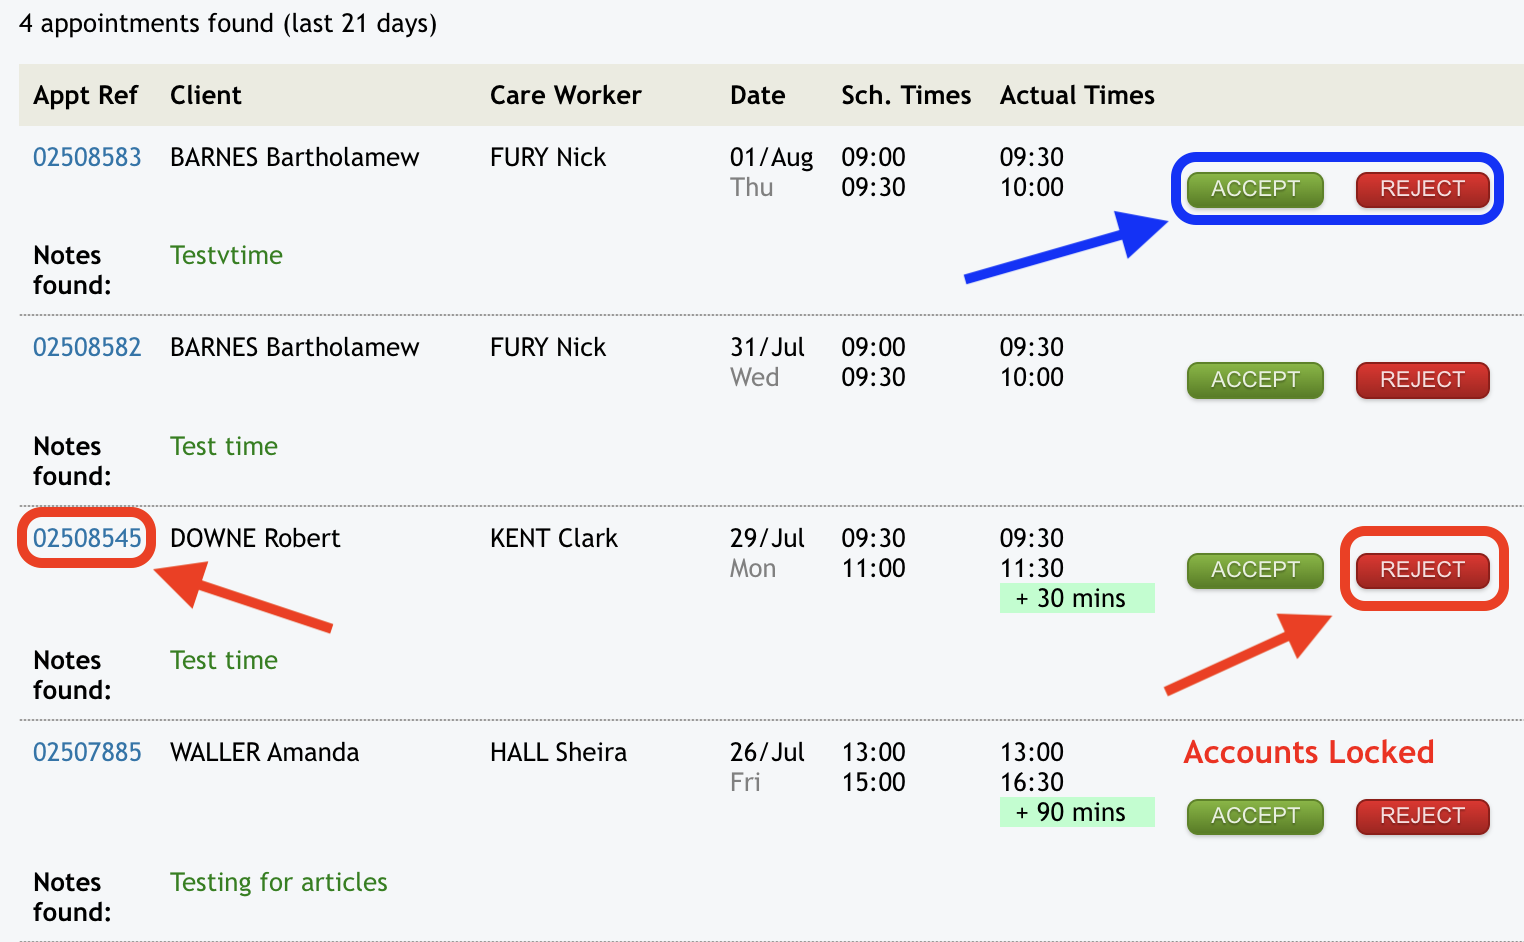Click the Care Worker column header

(565, 95)
